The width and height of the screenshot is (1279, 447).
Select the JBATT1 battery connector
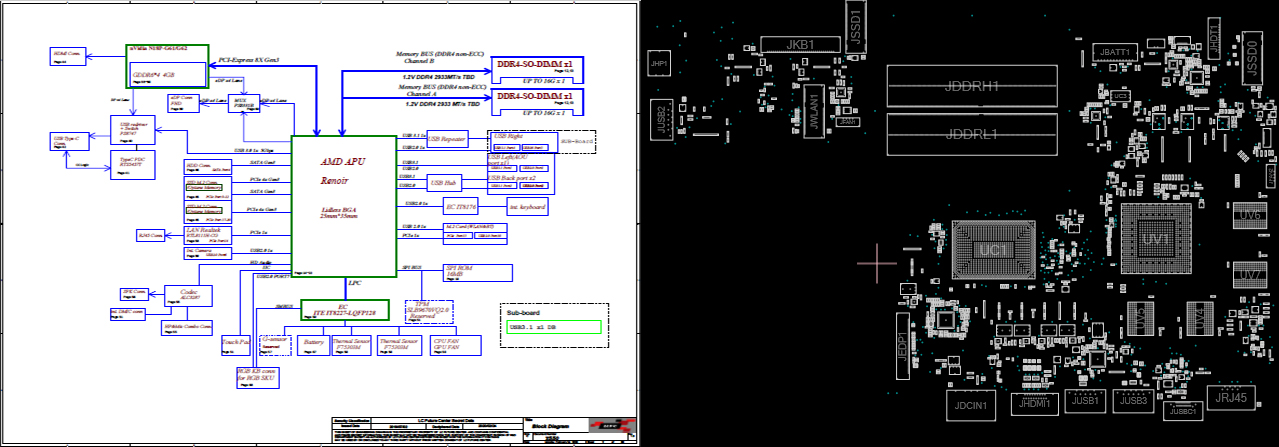[x=1115, y=52]
